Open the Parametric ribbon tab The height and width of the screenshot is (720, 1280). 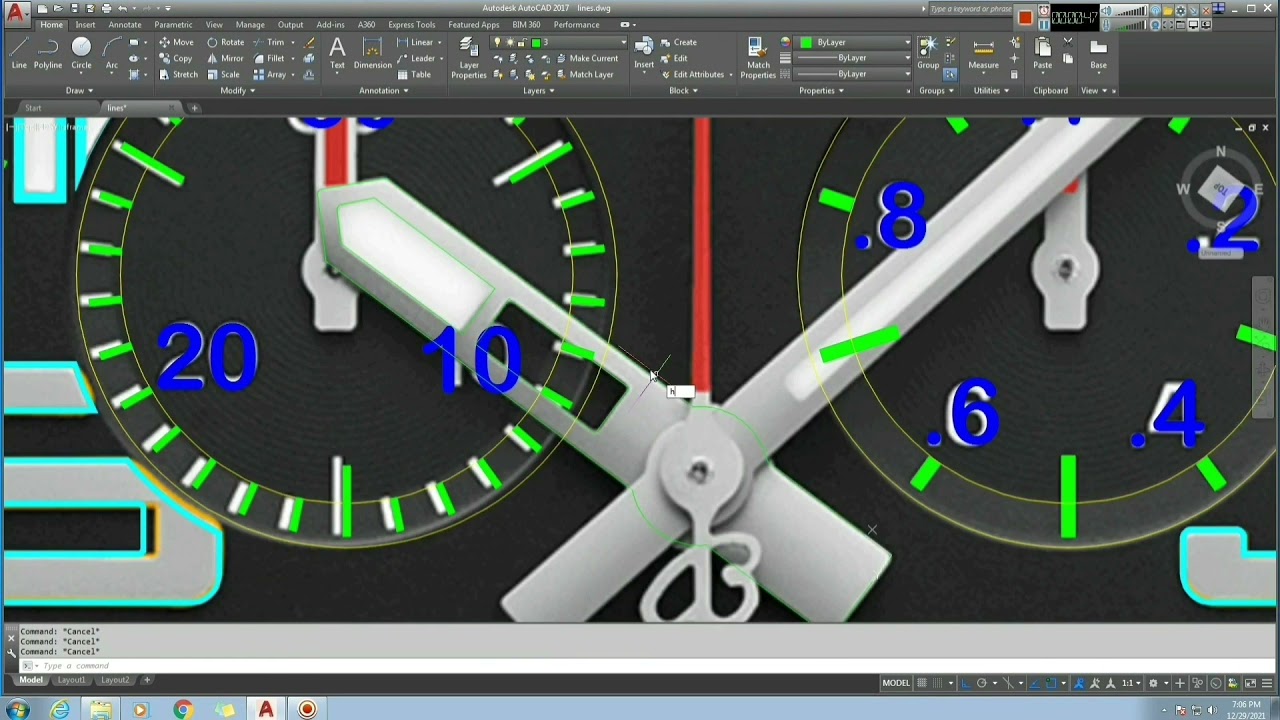pyautogui.click(x=173, y=25)
